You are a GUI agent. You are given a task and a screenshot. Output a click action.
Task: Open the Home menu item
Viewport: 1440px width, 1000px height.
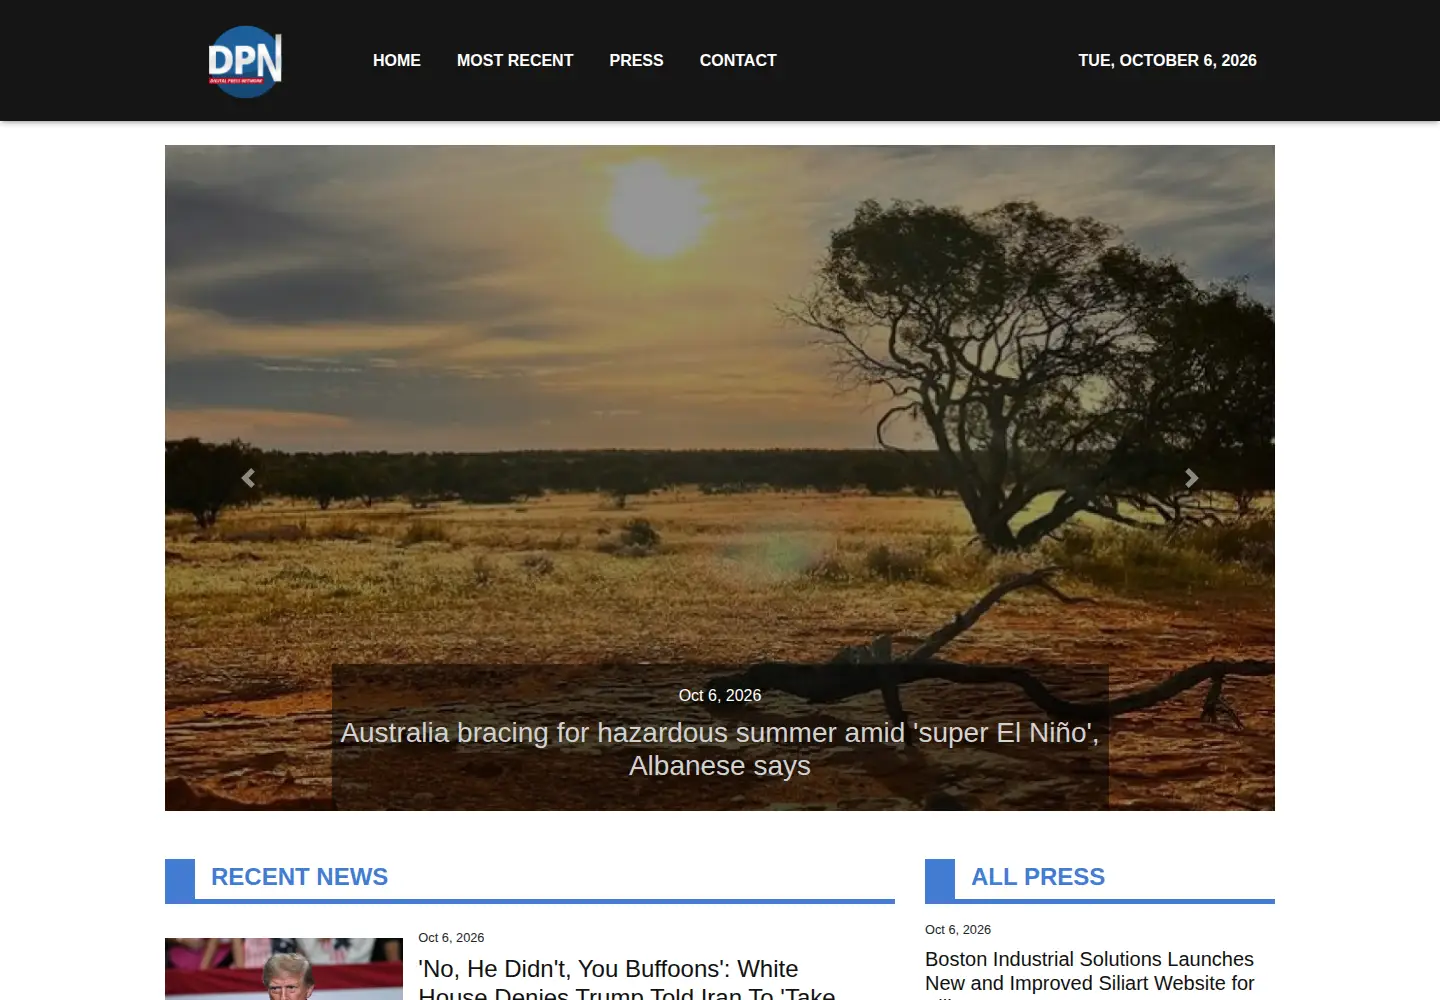(x=397, y=60)
